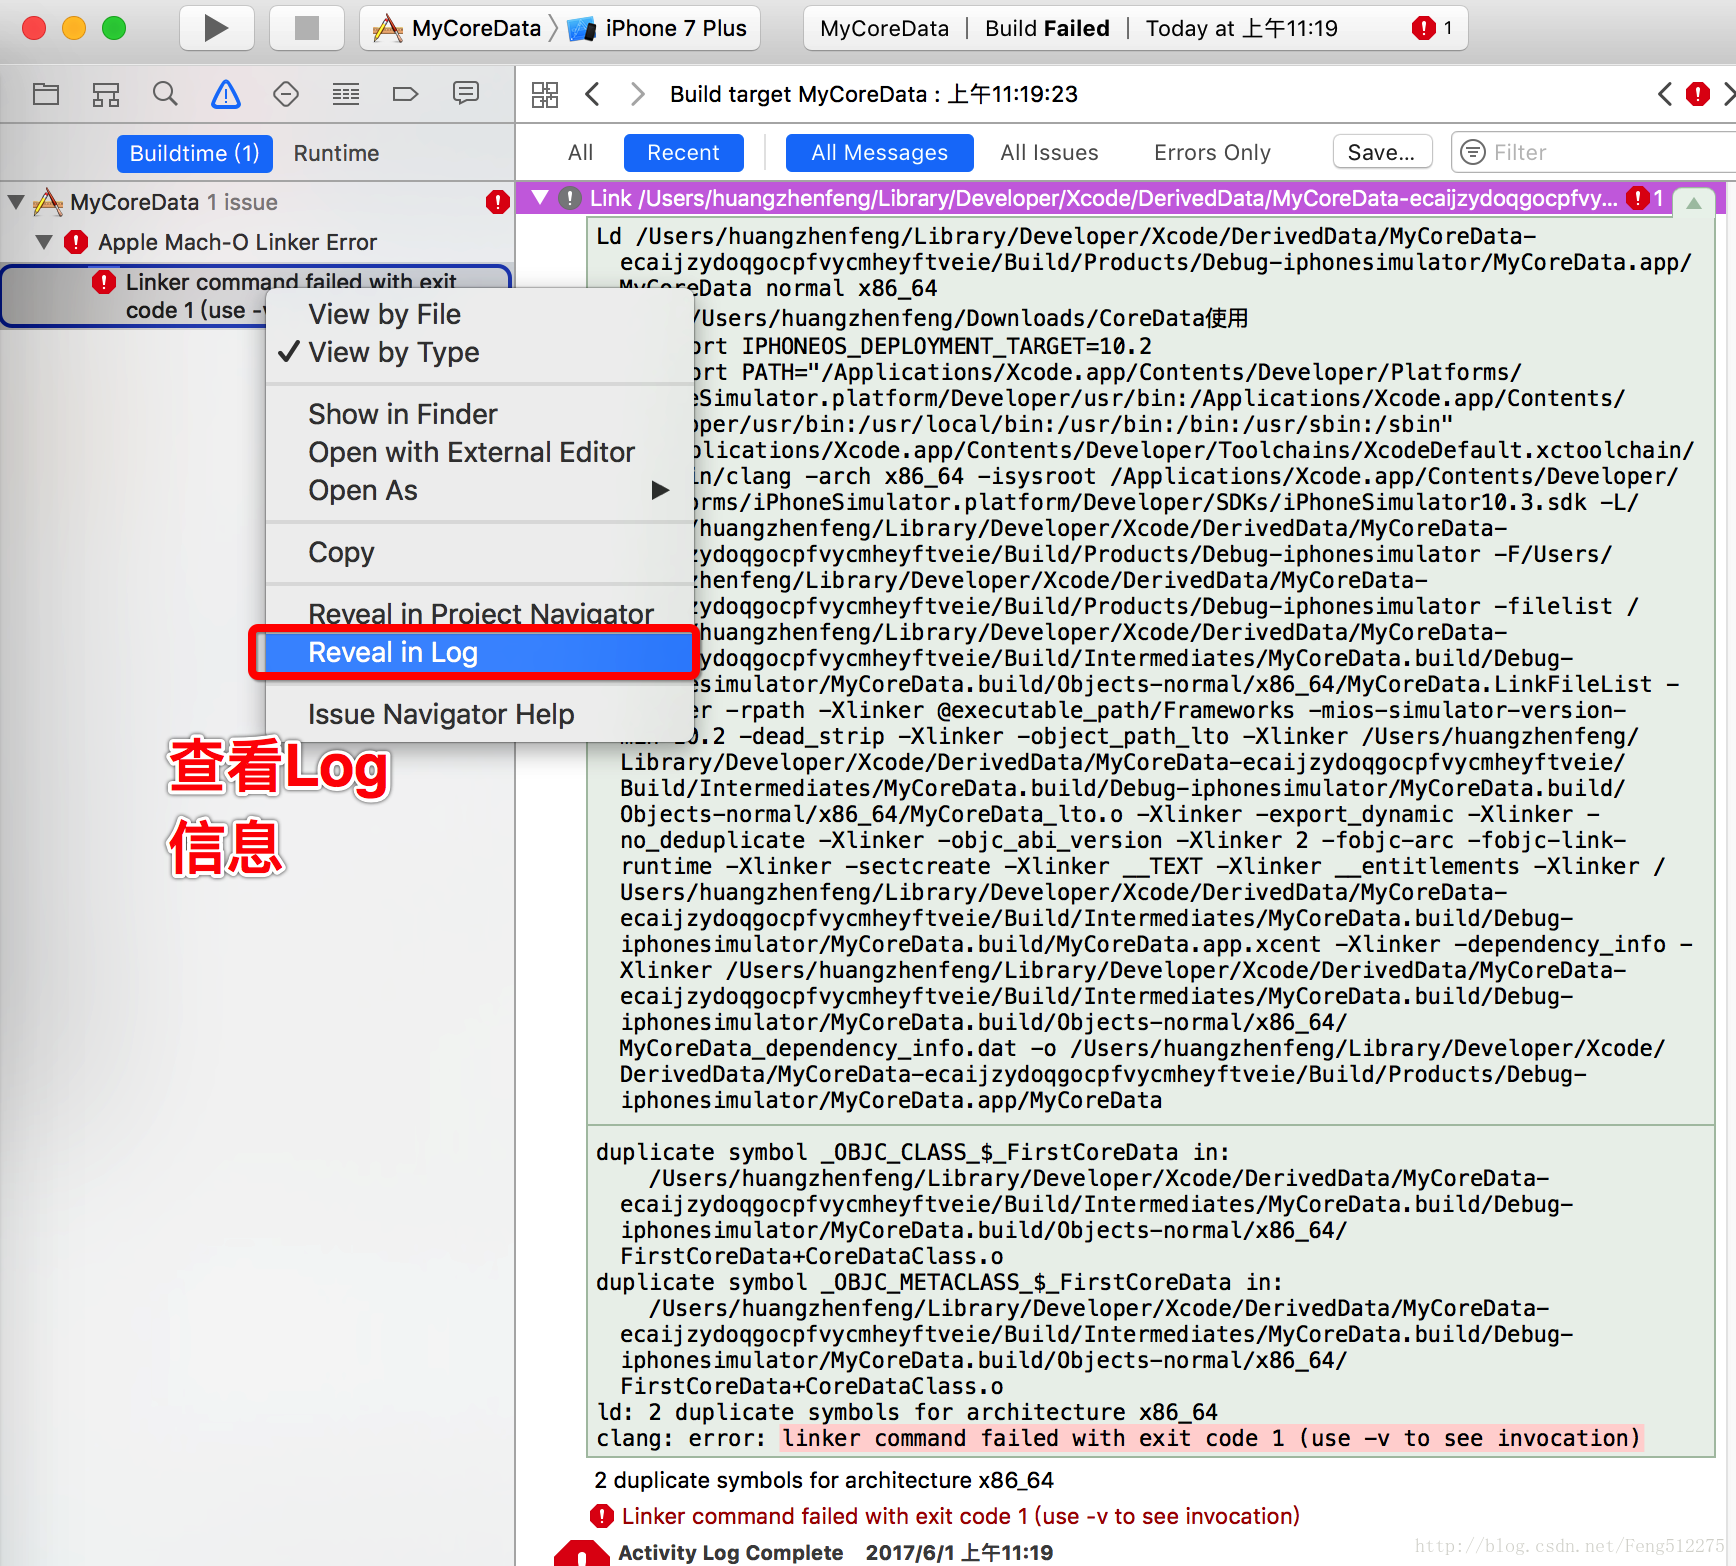Click the error badge in the jump bar

tap(1698, 94)
